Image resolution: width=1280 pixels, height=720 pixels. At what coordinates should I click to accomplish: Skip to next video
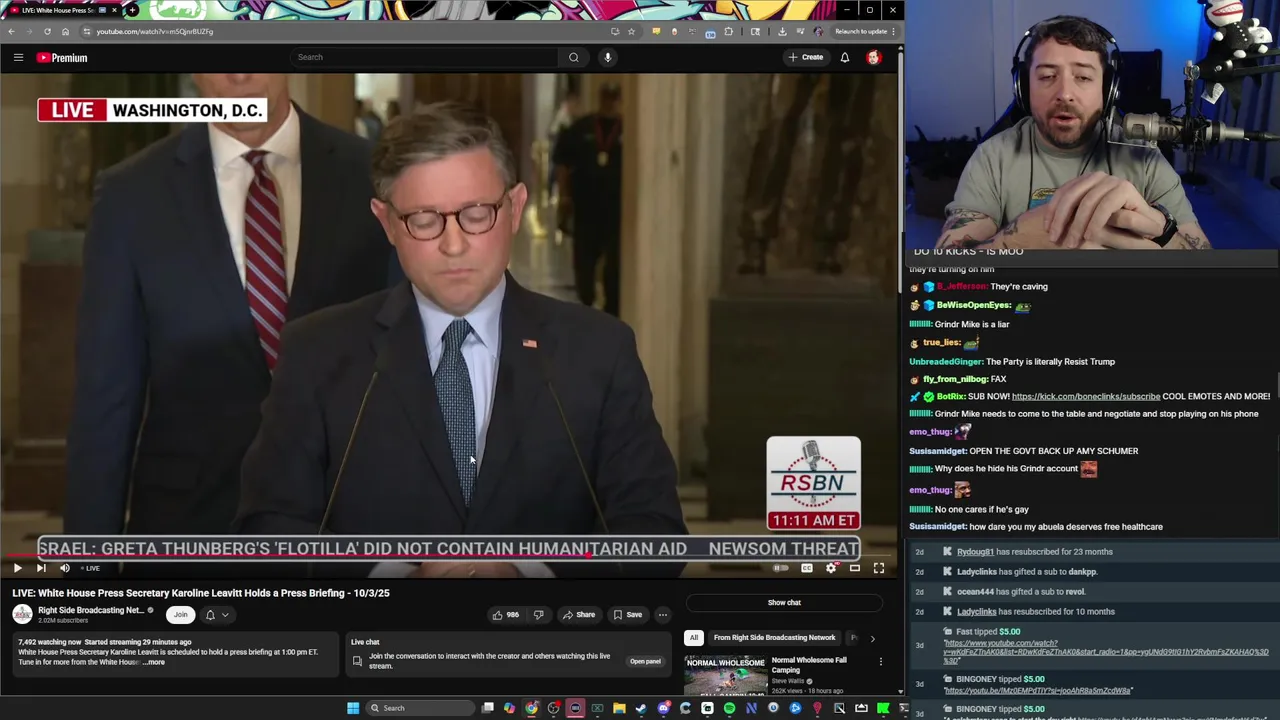click(x=41, y=568)
